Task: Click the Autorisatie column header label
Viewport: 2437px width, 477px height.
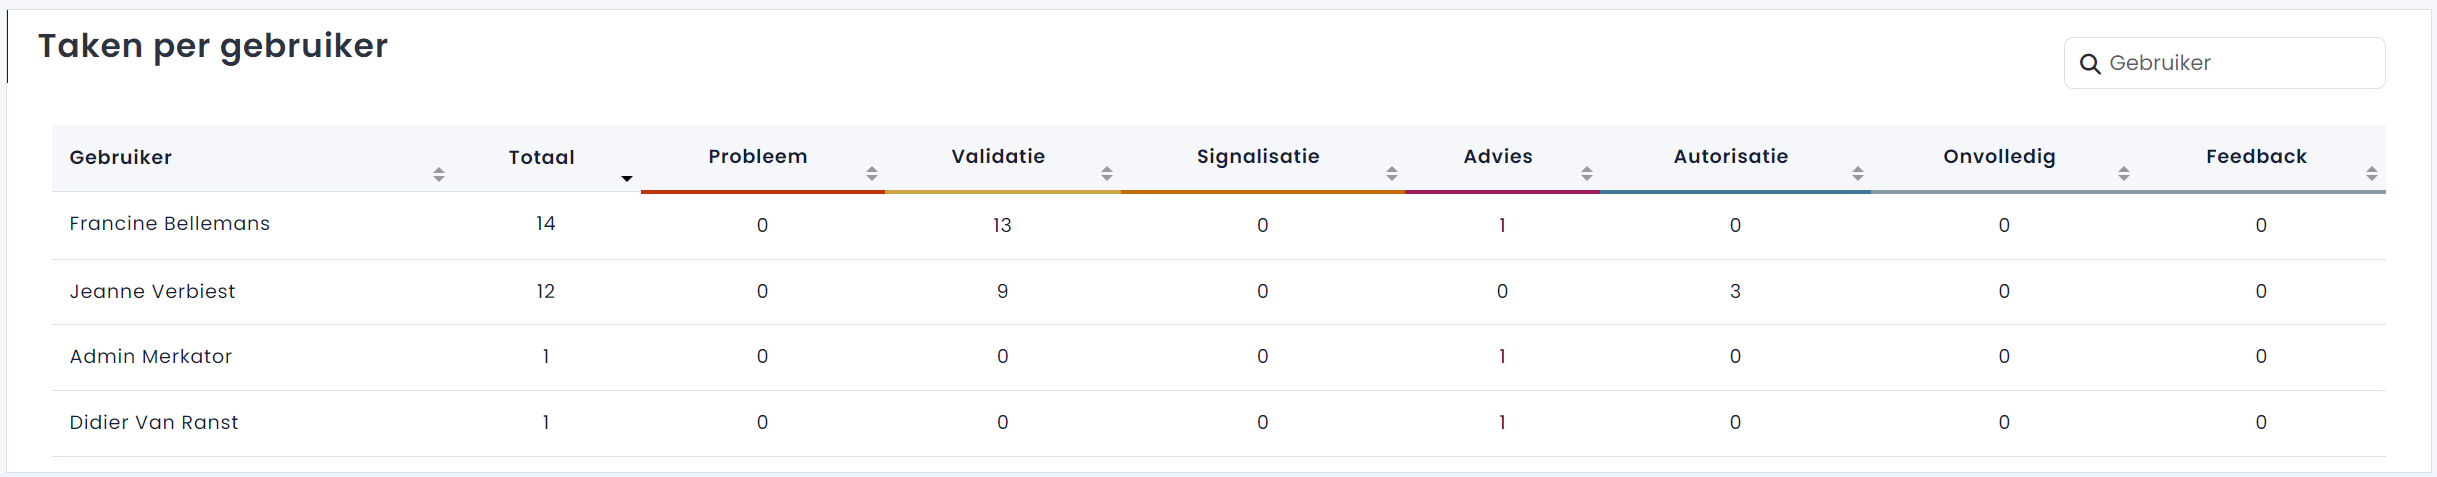Action: (x=1731, y=157)
